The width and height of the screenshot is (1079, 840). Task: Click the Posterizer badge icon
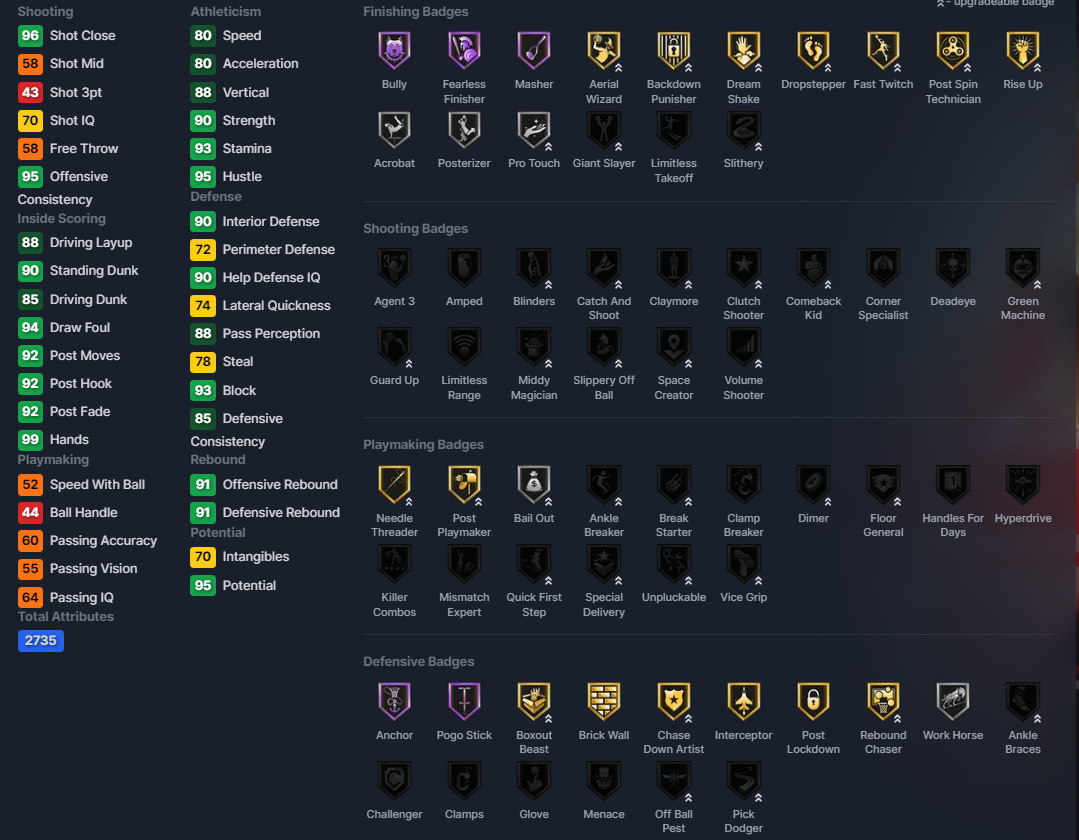464,129
